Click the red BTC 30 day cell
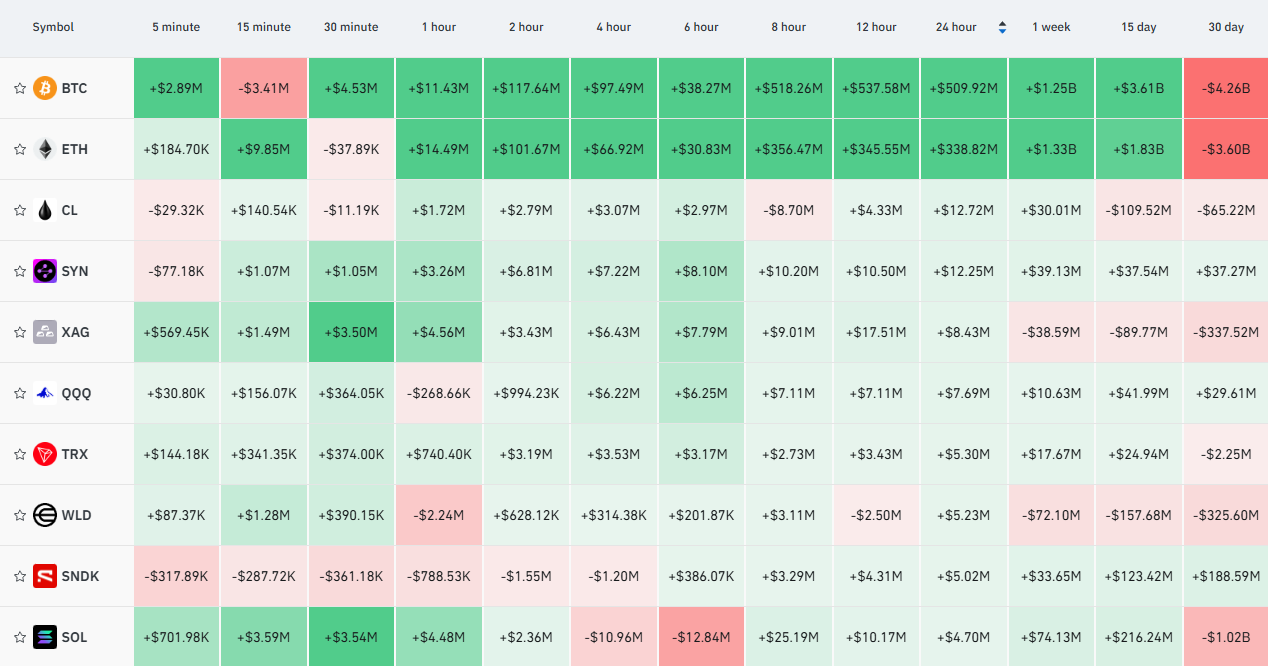 pyautogui.click(x=1226, y=88)
